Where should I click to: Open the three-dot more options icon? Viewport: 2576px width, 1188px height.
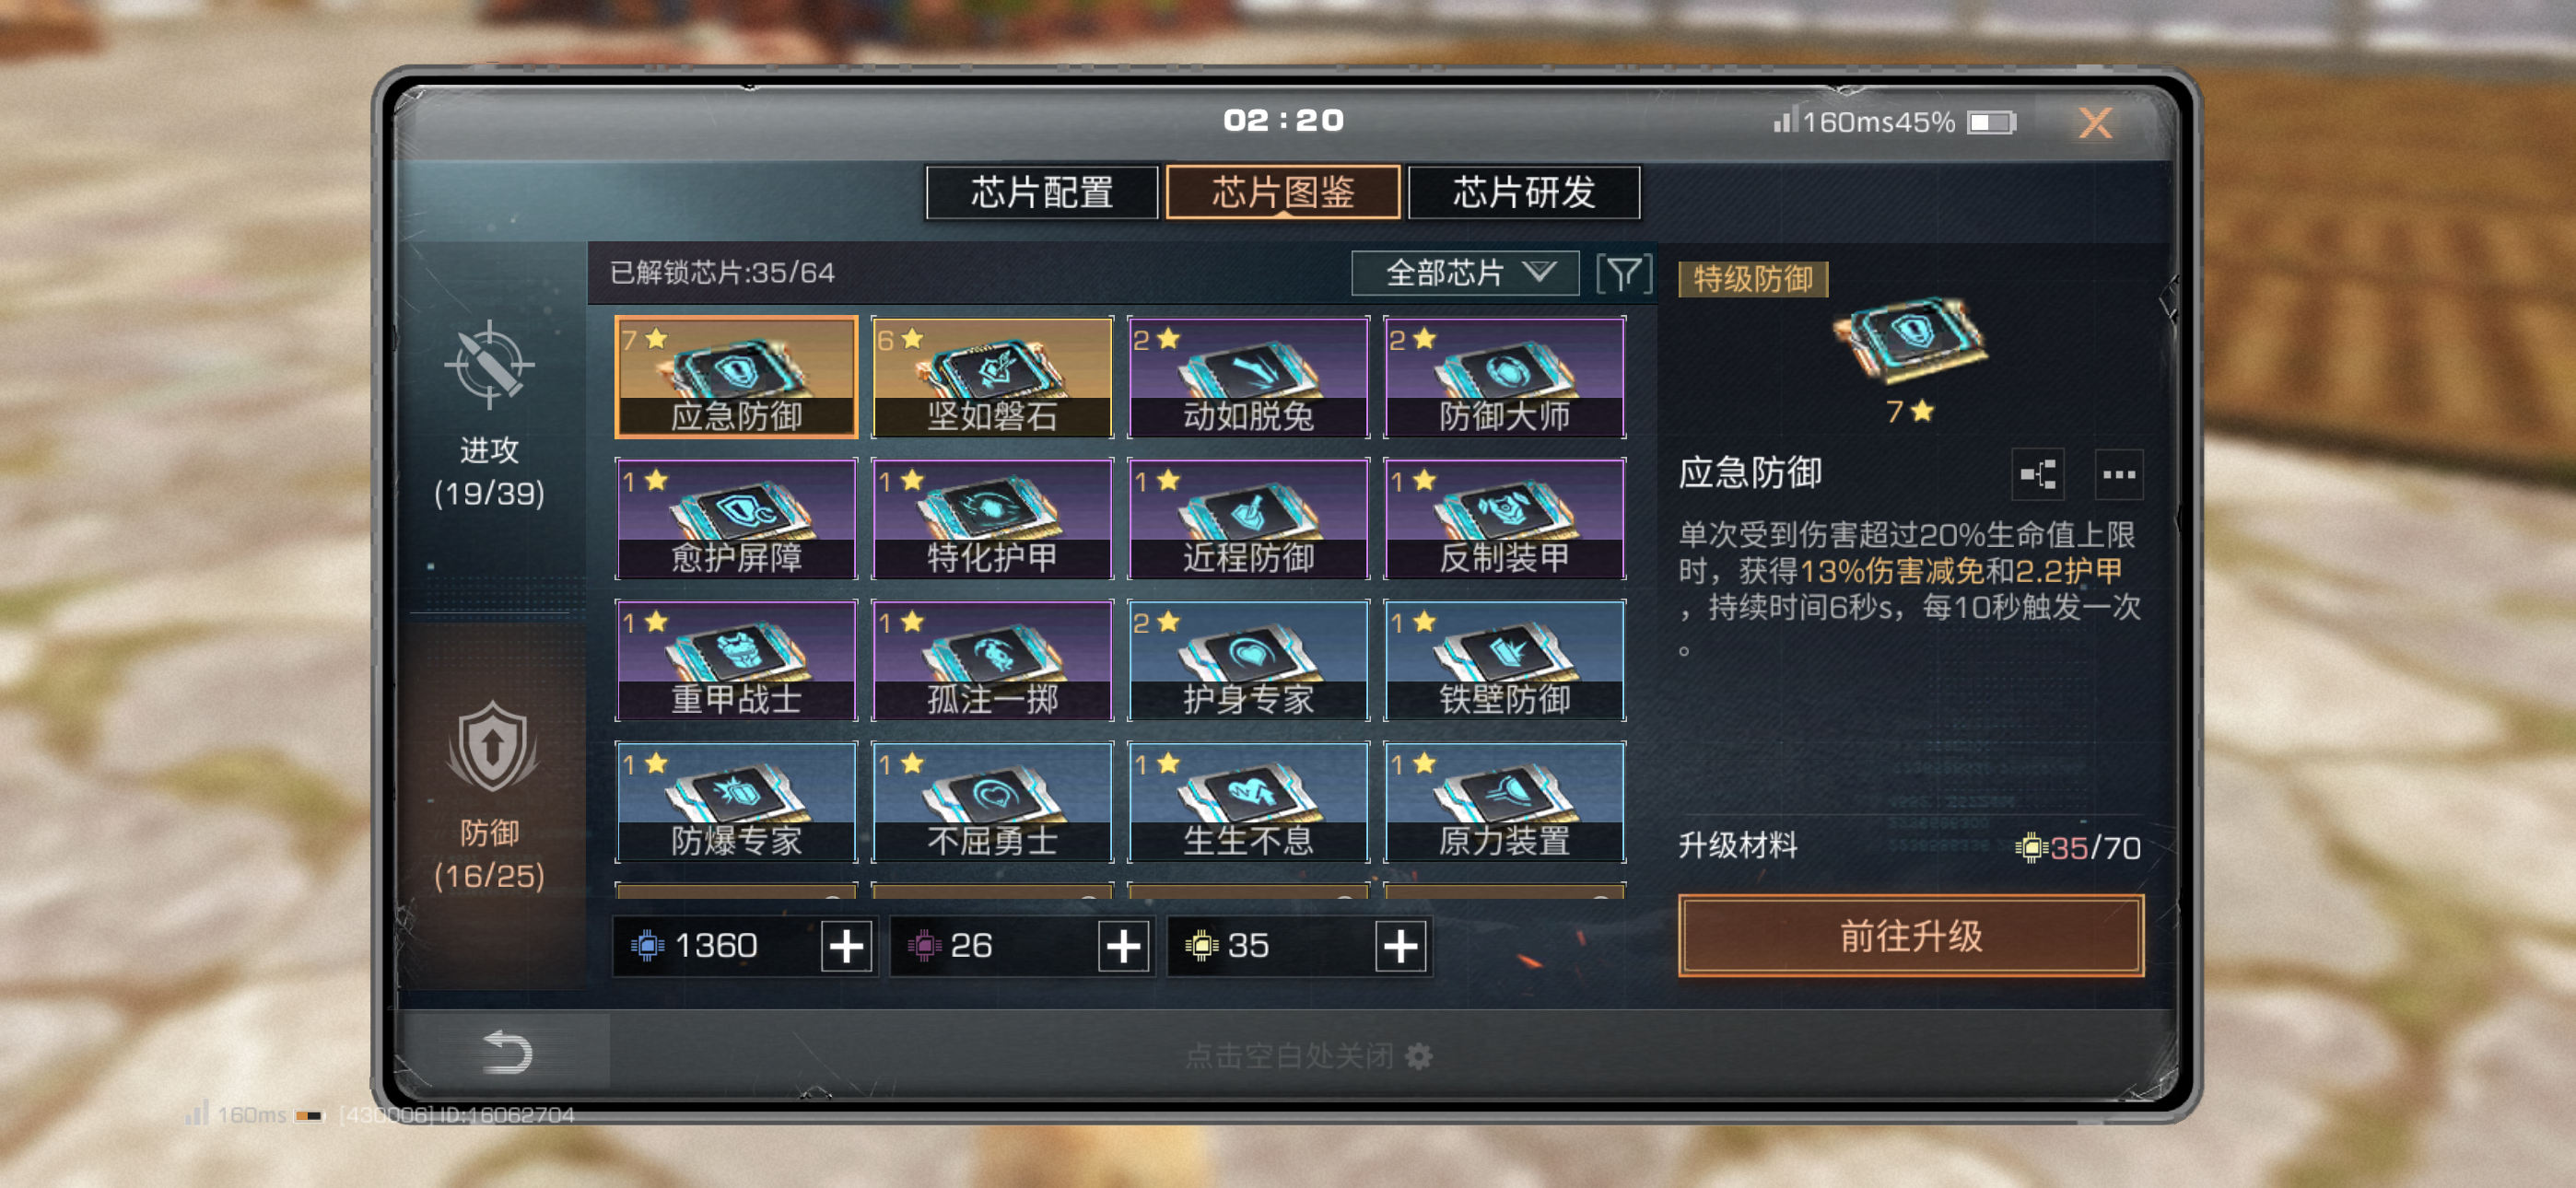2118,474
